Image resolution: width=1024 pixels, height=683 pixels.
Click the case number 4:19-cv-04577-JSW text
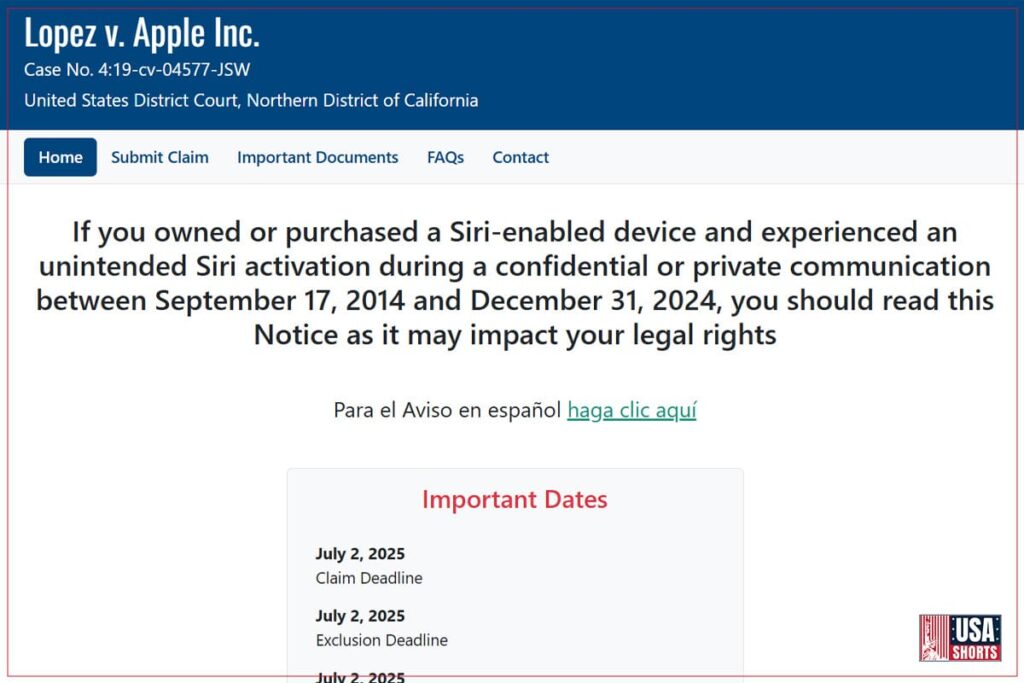pyautogui.click(x=137, y=69)
